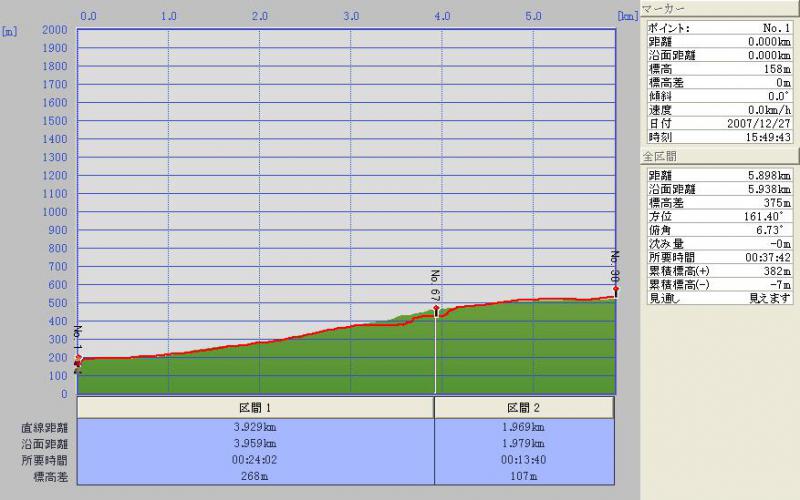This screenshot has width=800, height=500.
Task: Click the final marker at the graph's right end
Action: coord(615,289)
